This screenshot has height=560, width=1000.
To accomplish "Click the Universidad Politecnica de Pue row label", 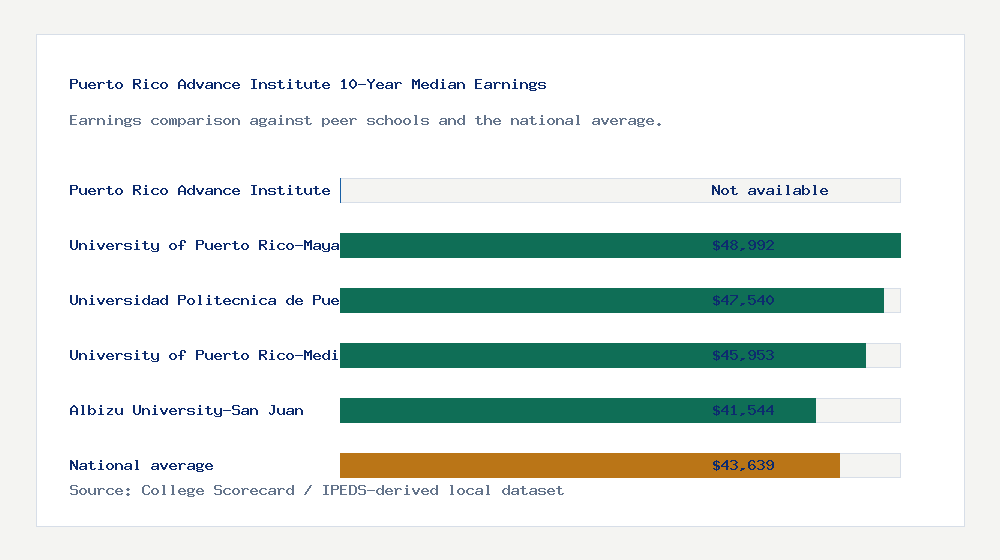I will pyautogui.click(x=204, y=300).
